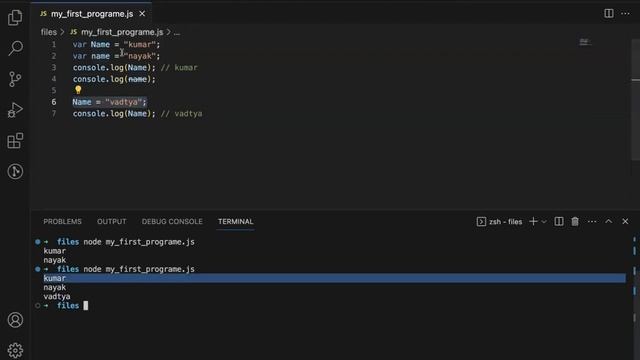Kill terminal with trash icon
640x360 pixels.
pos(575,221)
